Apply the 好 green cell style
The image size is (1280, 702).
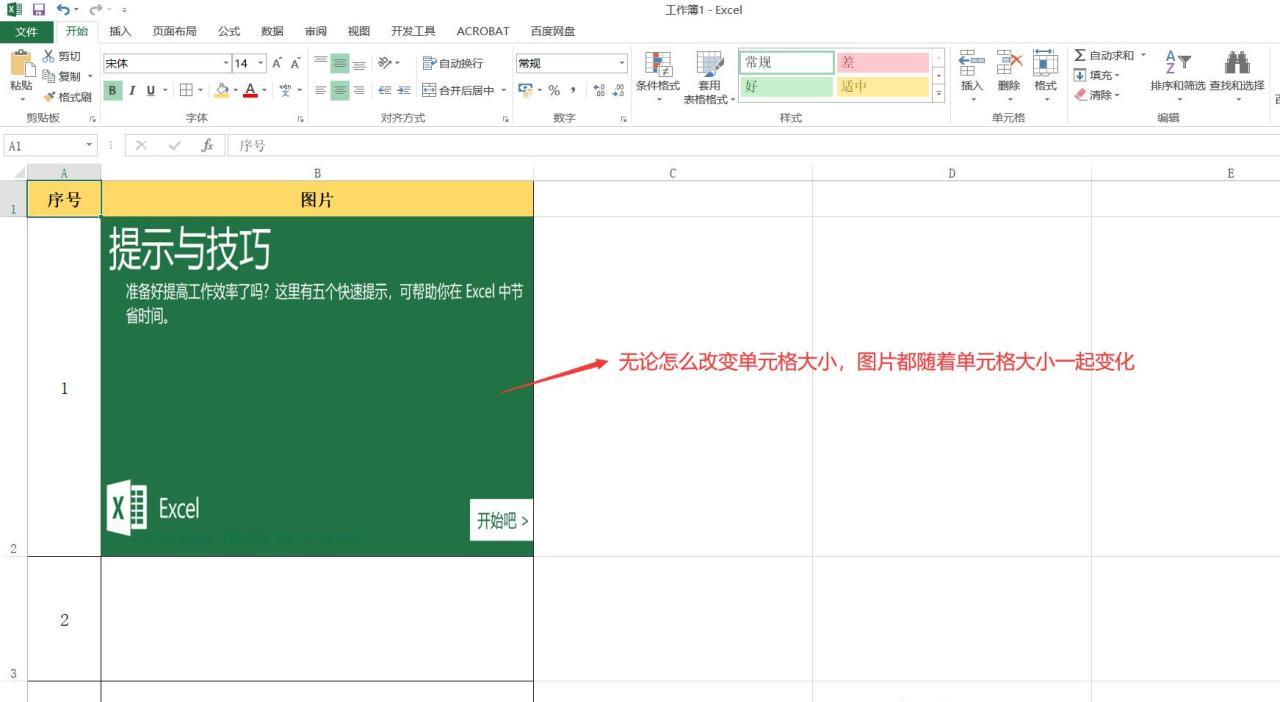tap(787, 87)
